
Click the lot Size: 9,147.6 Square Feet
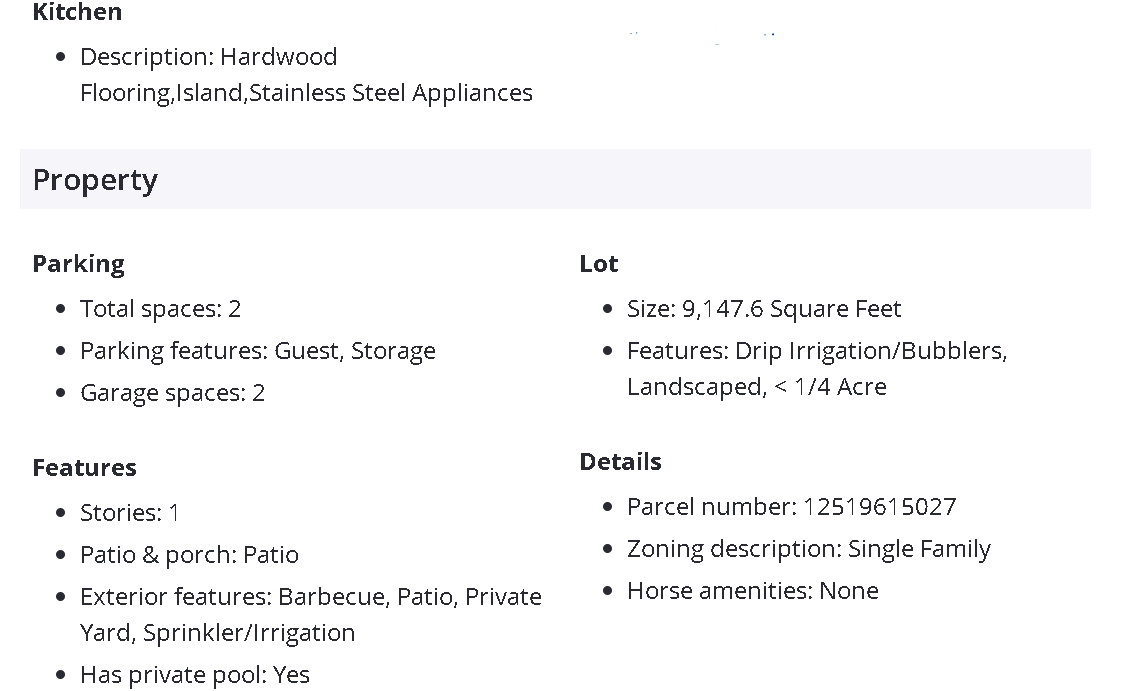pos(764,309)
